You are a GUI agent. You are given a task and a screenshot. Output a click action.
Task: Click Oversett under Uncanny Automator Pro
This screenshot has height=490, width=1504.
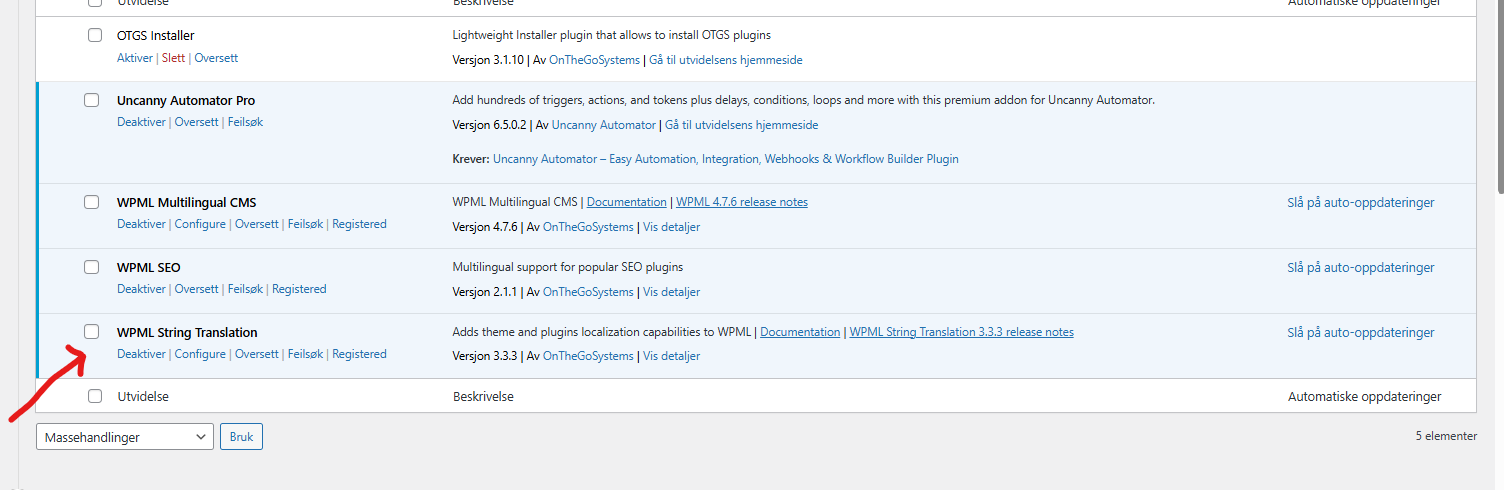tap(197, 122)
